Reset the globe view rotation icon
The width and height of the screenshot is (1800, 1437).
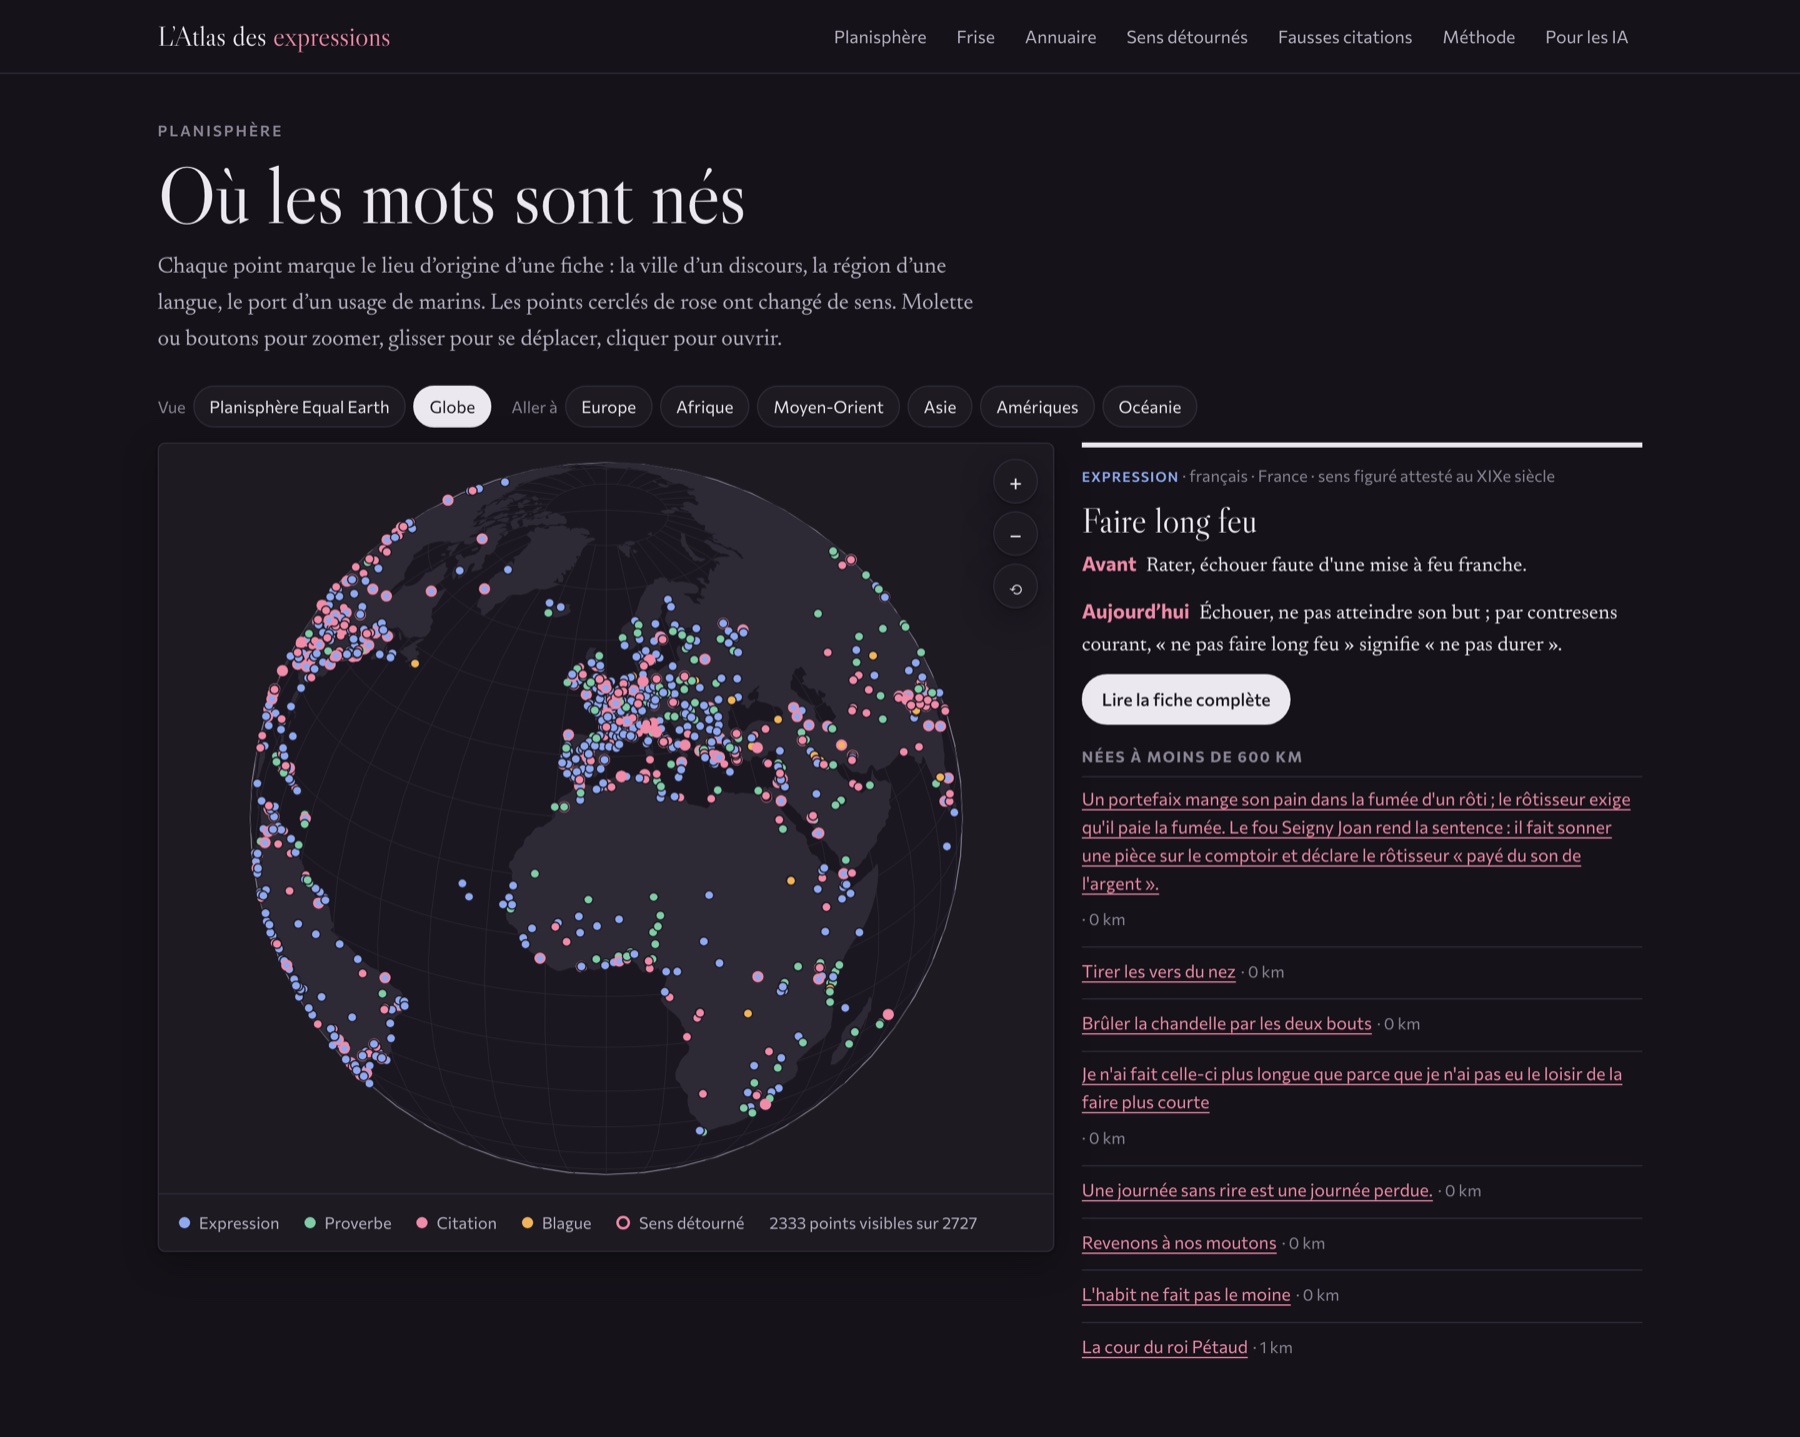[x=1015, y=588]
